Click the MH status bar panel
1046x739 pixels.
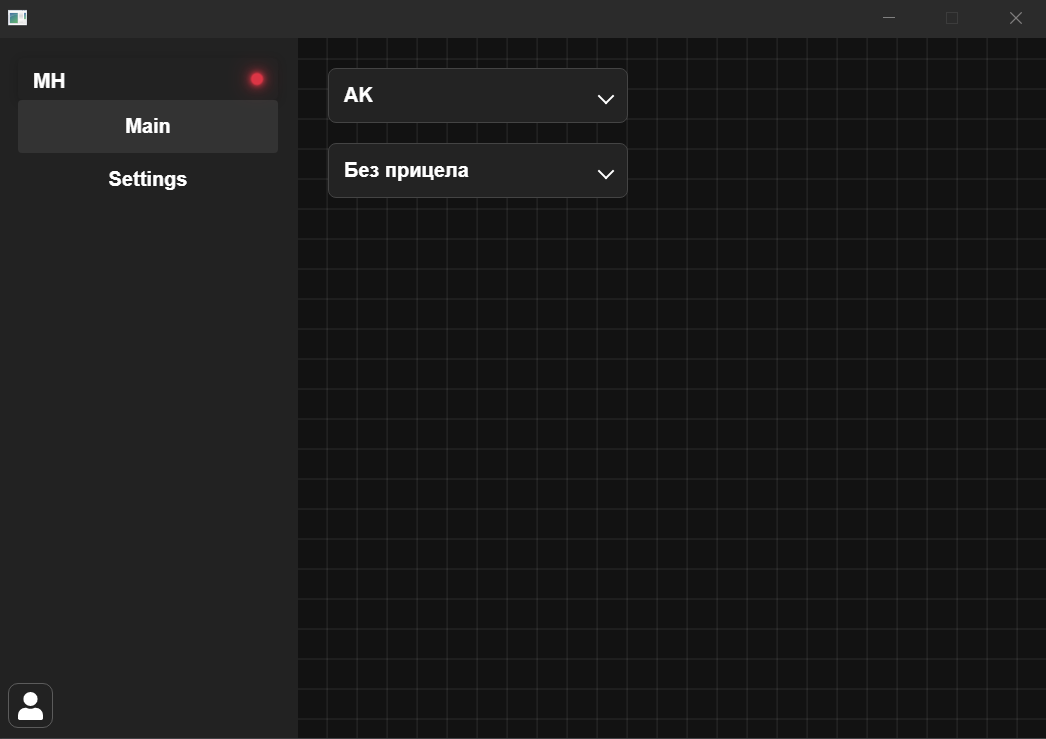click(x=150, y=80)
